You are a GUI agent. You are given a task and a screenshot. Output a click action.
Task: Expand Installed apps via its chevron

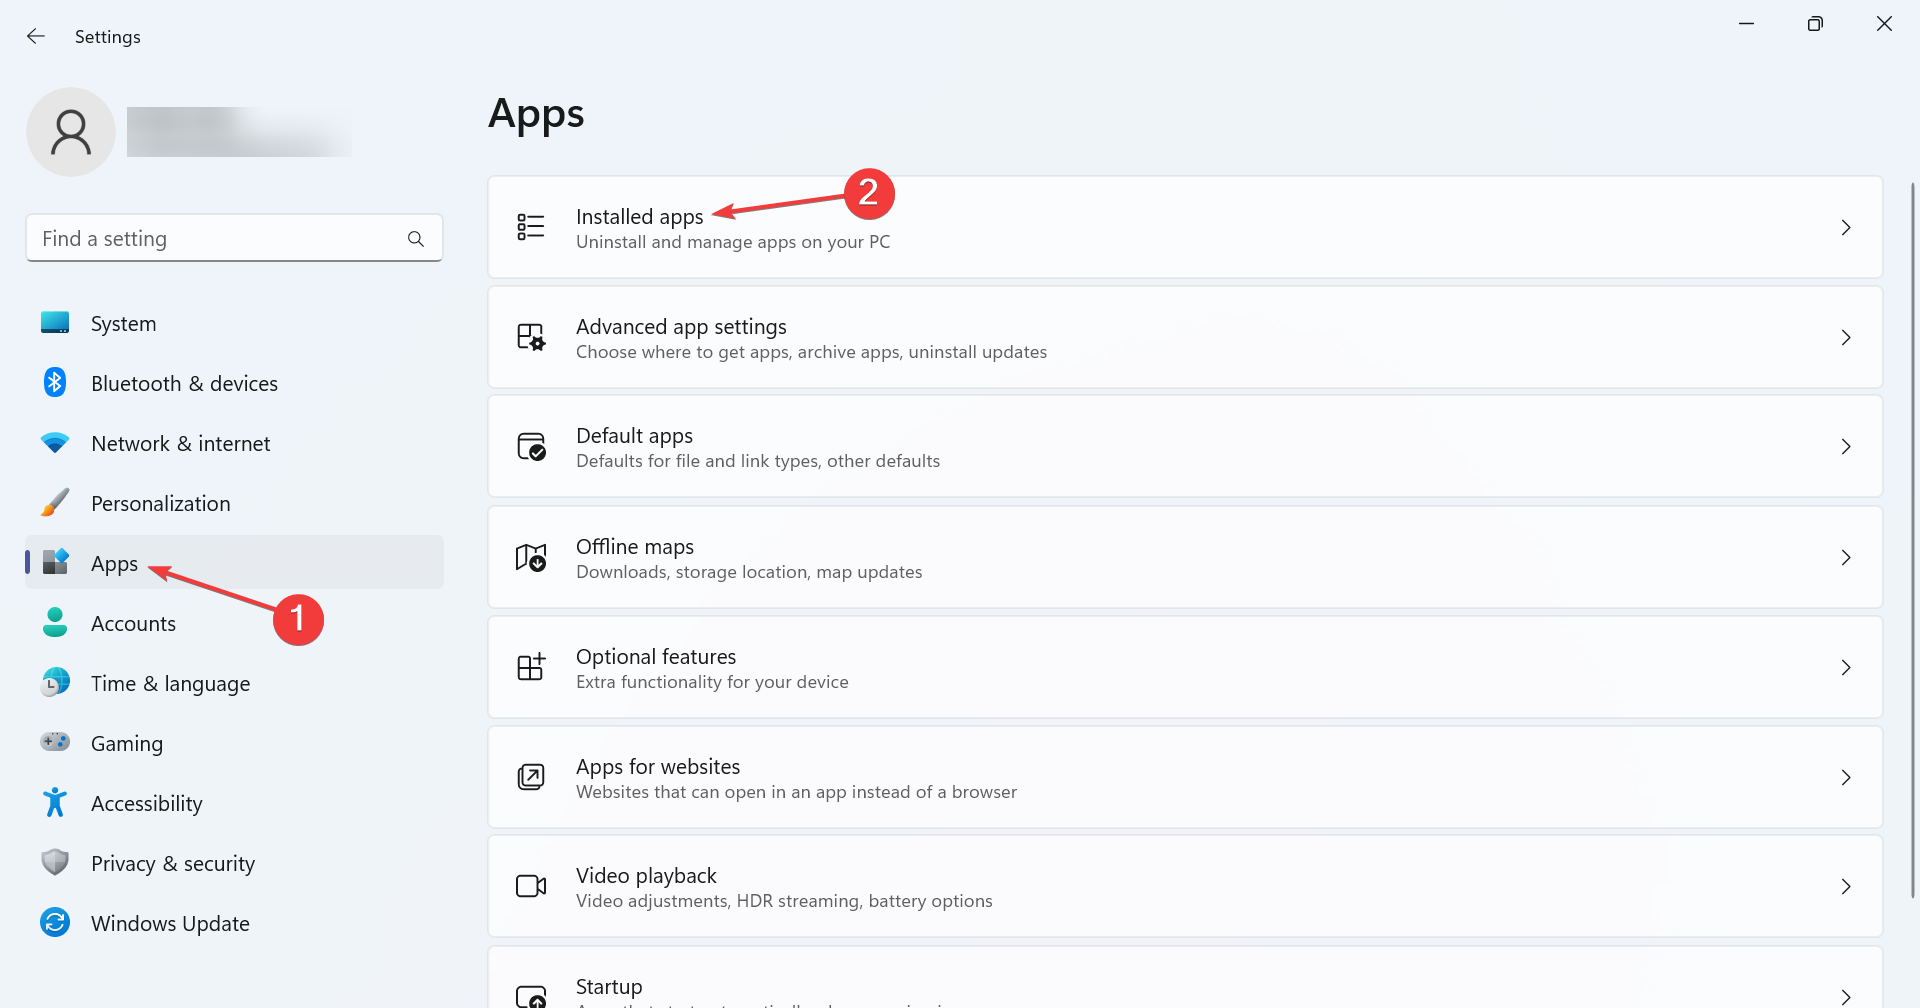[x=1846, y=228]
